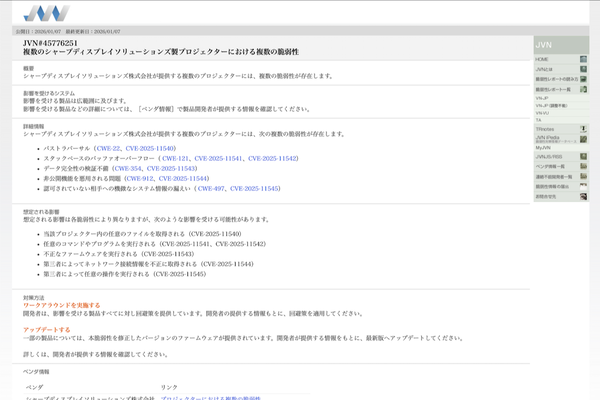
Task: Open JVN iPedia in the sidebar
Action: pyautogui.click(x=548, y=137)
